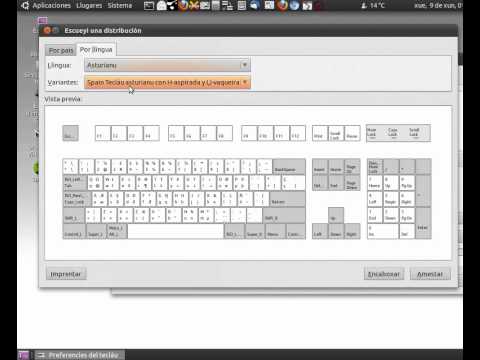Select Preferencies del tecláu in the bottom taskbar

coord(79,355)
